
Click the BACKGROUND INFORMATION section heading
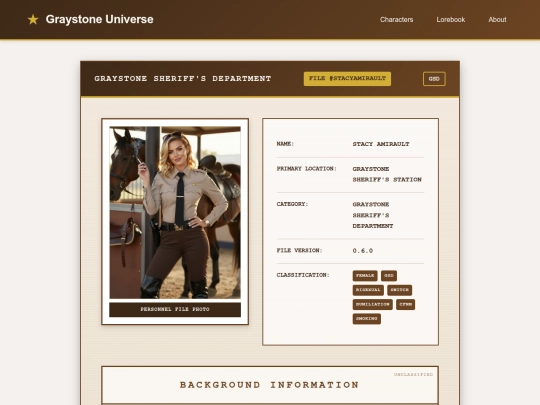pyautogui.click(x=269, y=385)
